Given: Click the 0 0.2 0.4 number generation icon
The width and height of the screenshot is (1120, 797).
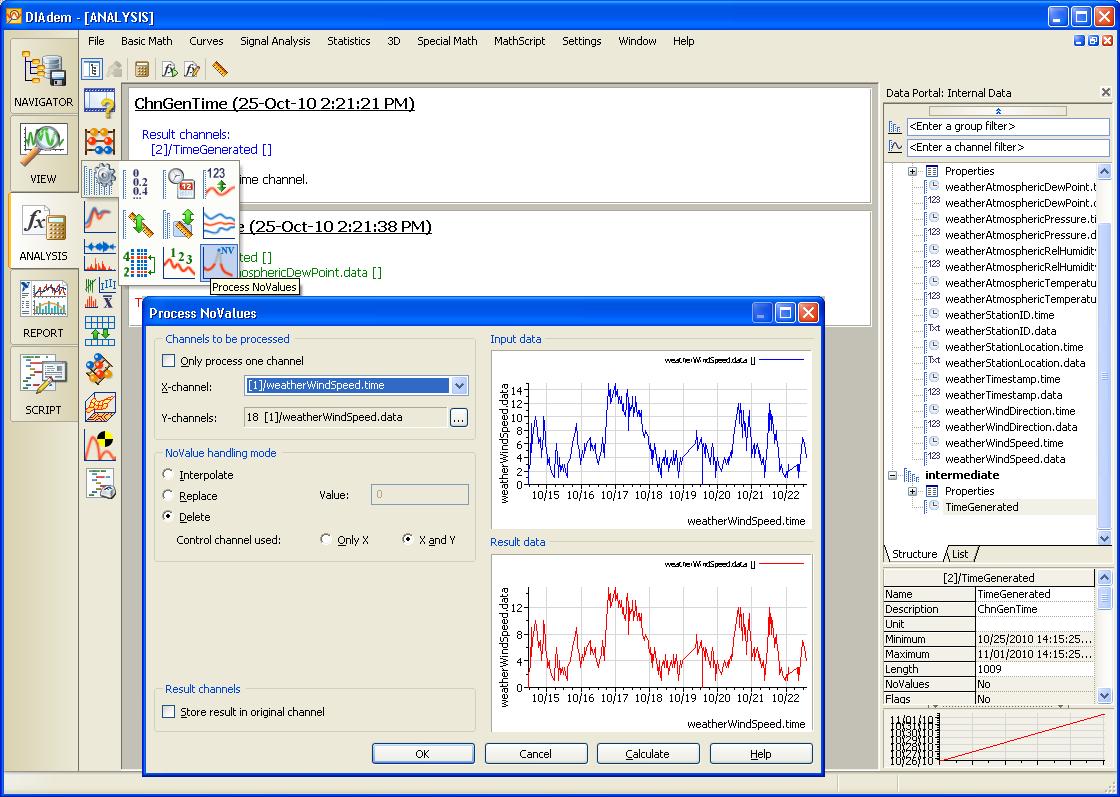Looking at the screenshot, I should (139, 182).
